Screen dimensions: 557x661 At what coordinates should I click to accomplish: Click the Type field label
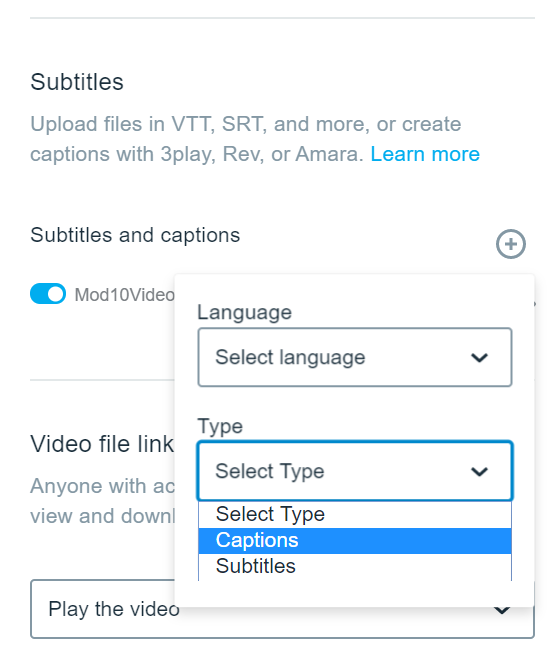[x=220, y=426]
